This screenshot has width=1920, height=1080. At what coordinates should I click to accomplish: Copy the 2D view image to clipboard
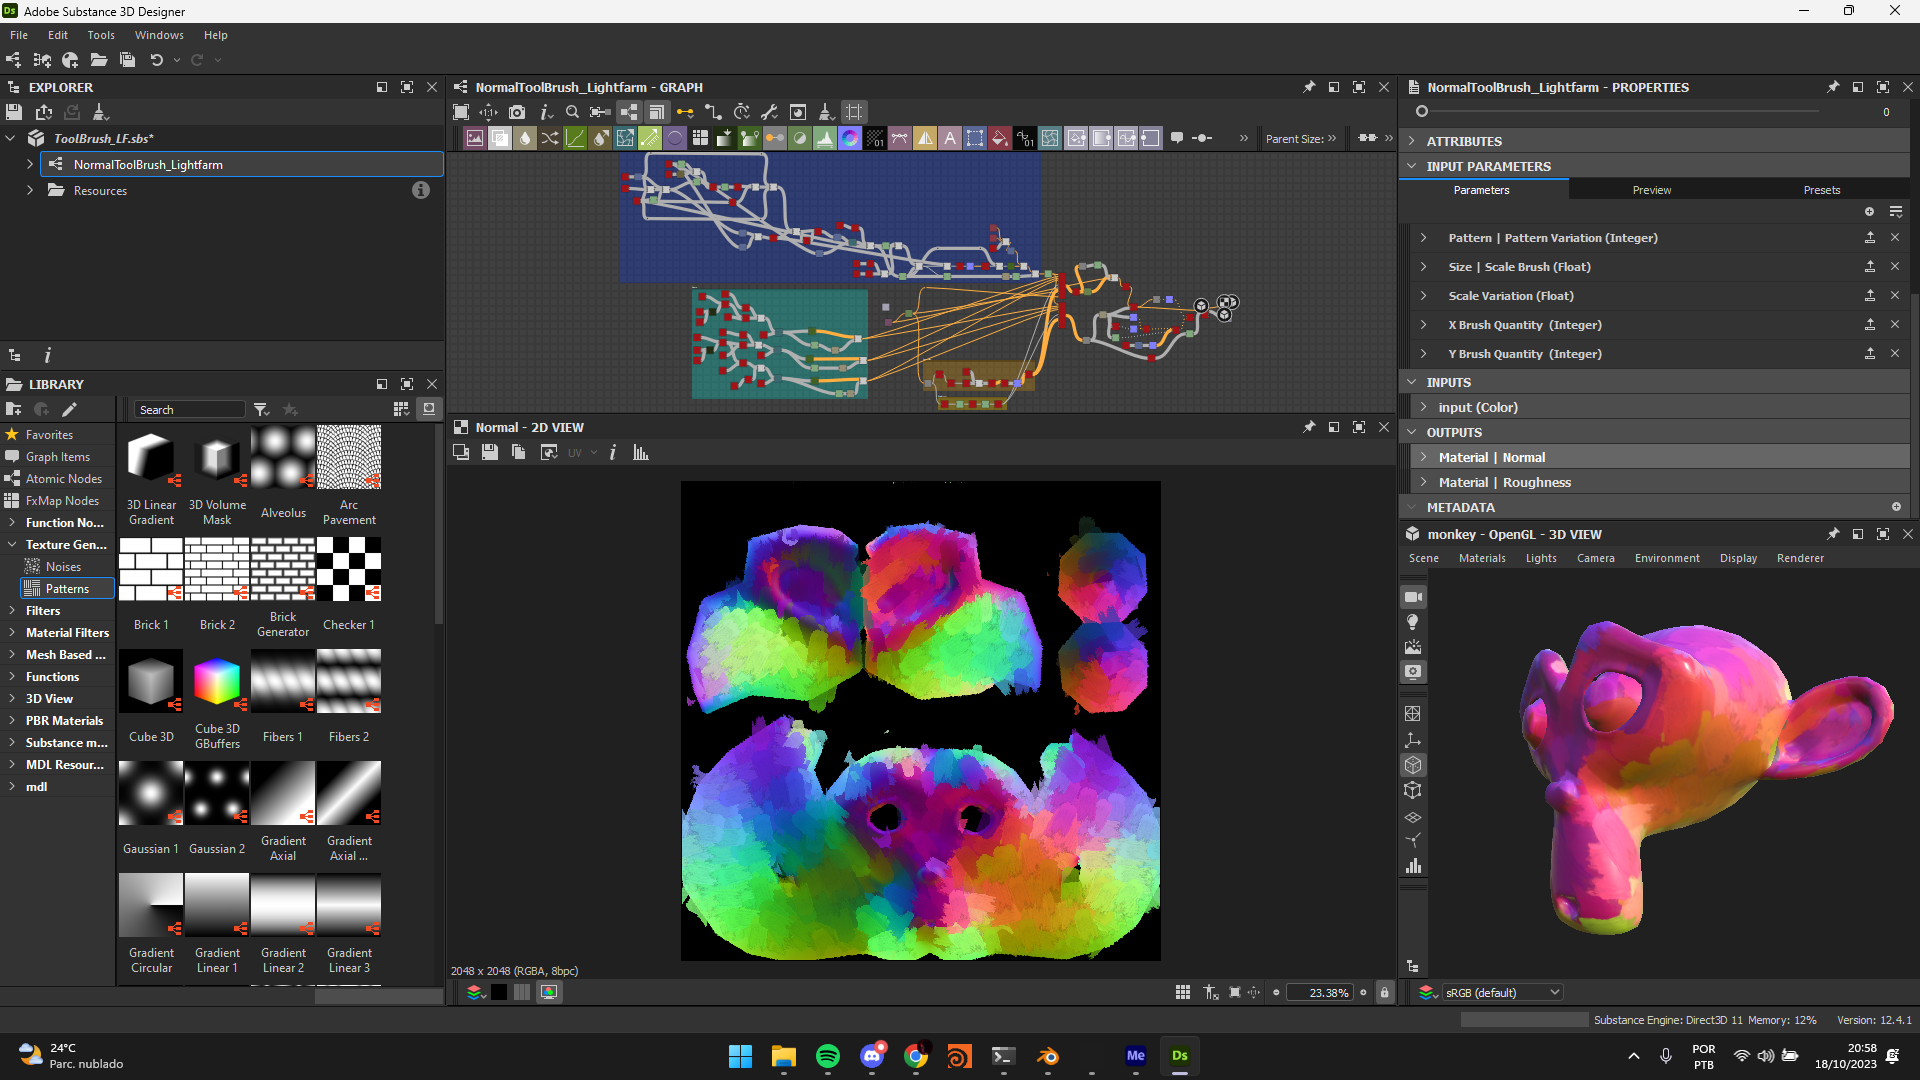(x=518, y=453)
